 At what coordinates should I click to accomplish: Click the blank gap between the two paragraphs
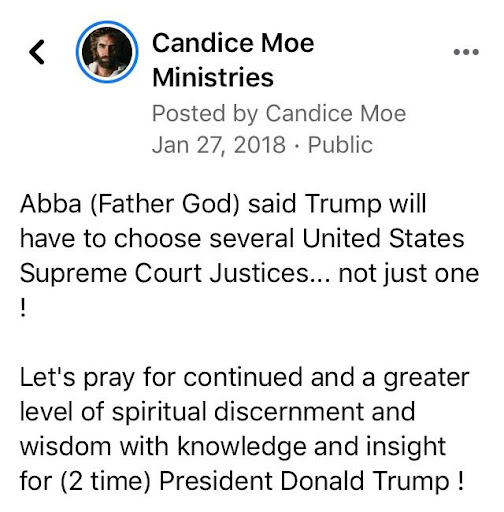[250, 343]
